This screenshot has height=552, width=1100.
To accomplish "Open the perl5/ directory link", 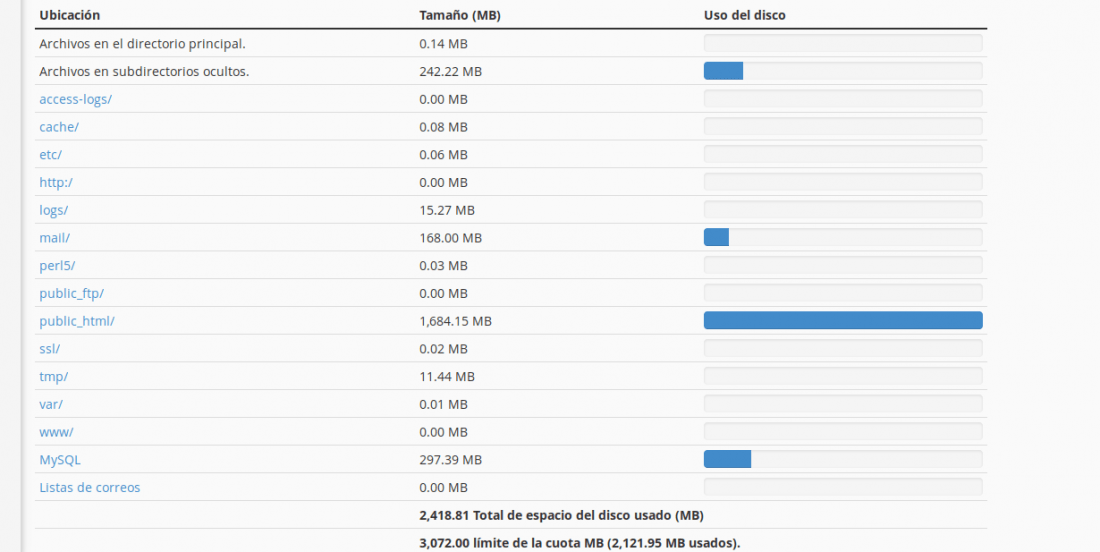I will click(57, 266).
